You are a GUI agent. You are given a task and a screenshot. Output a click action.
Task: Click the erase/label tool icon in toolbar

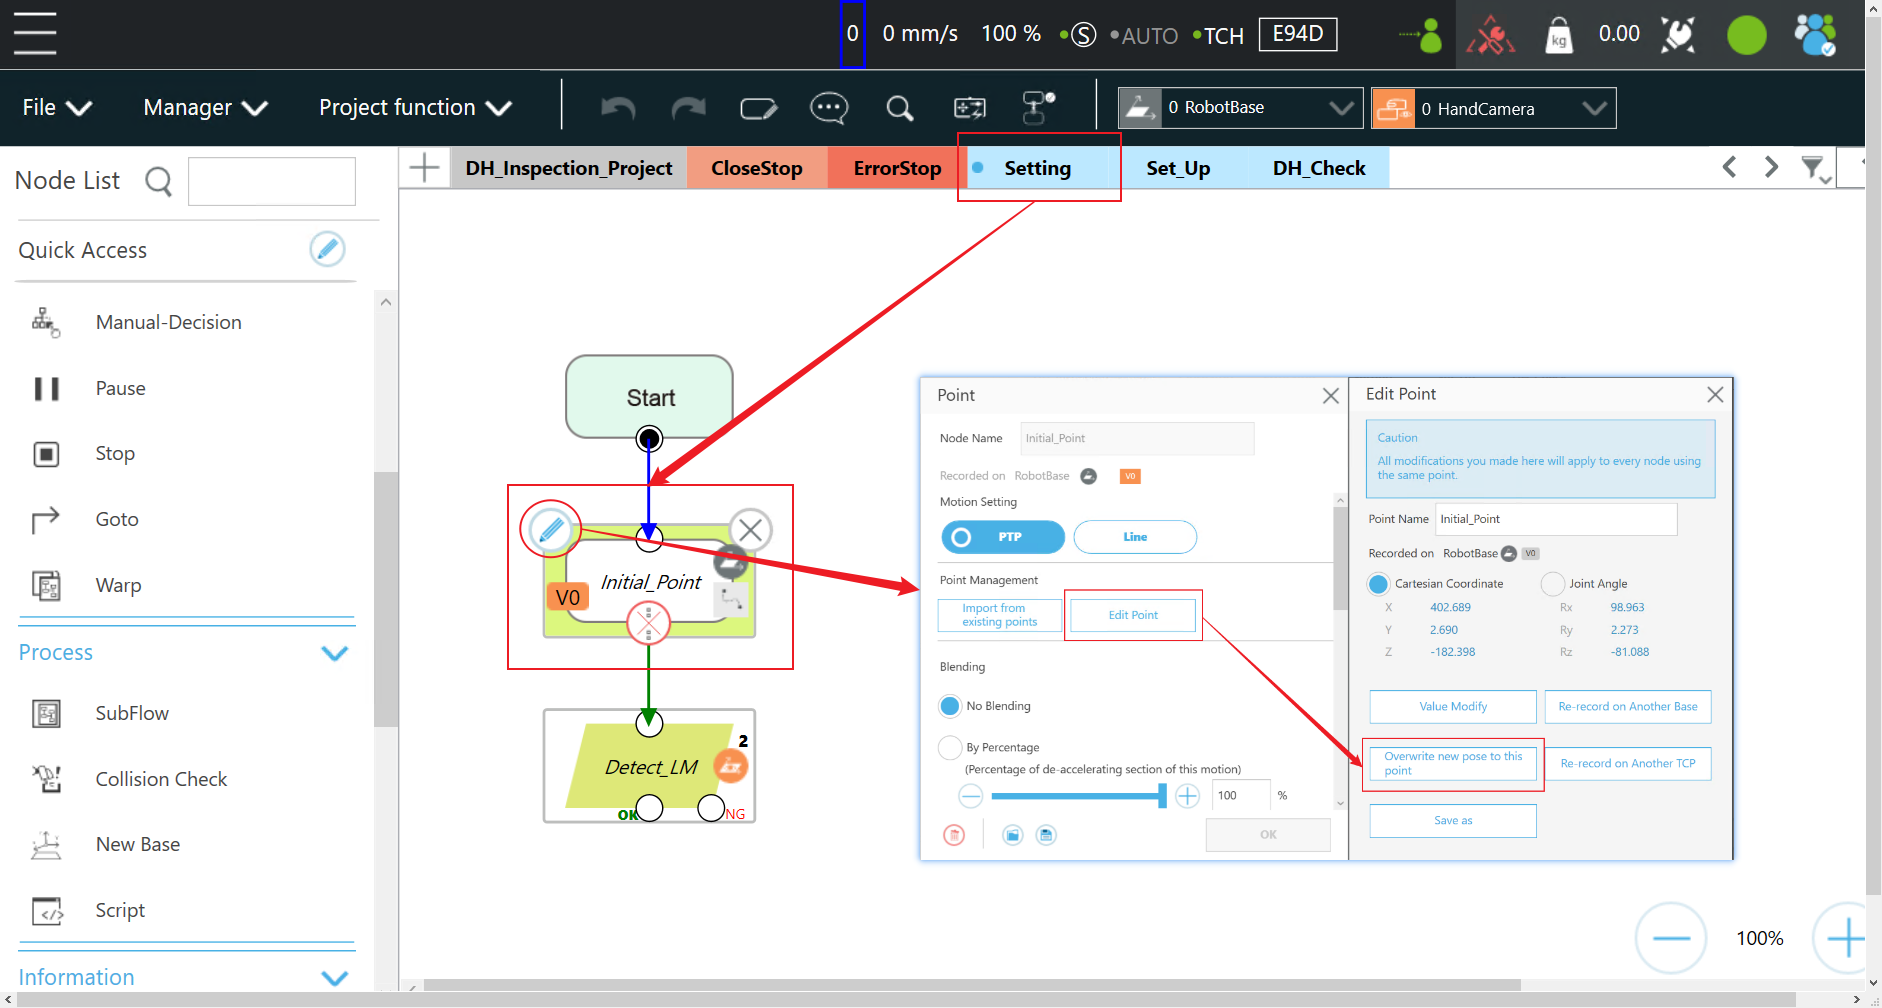(758, 108)
